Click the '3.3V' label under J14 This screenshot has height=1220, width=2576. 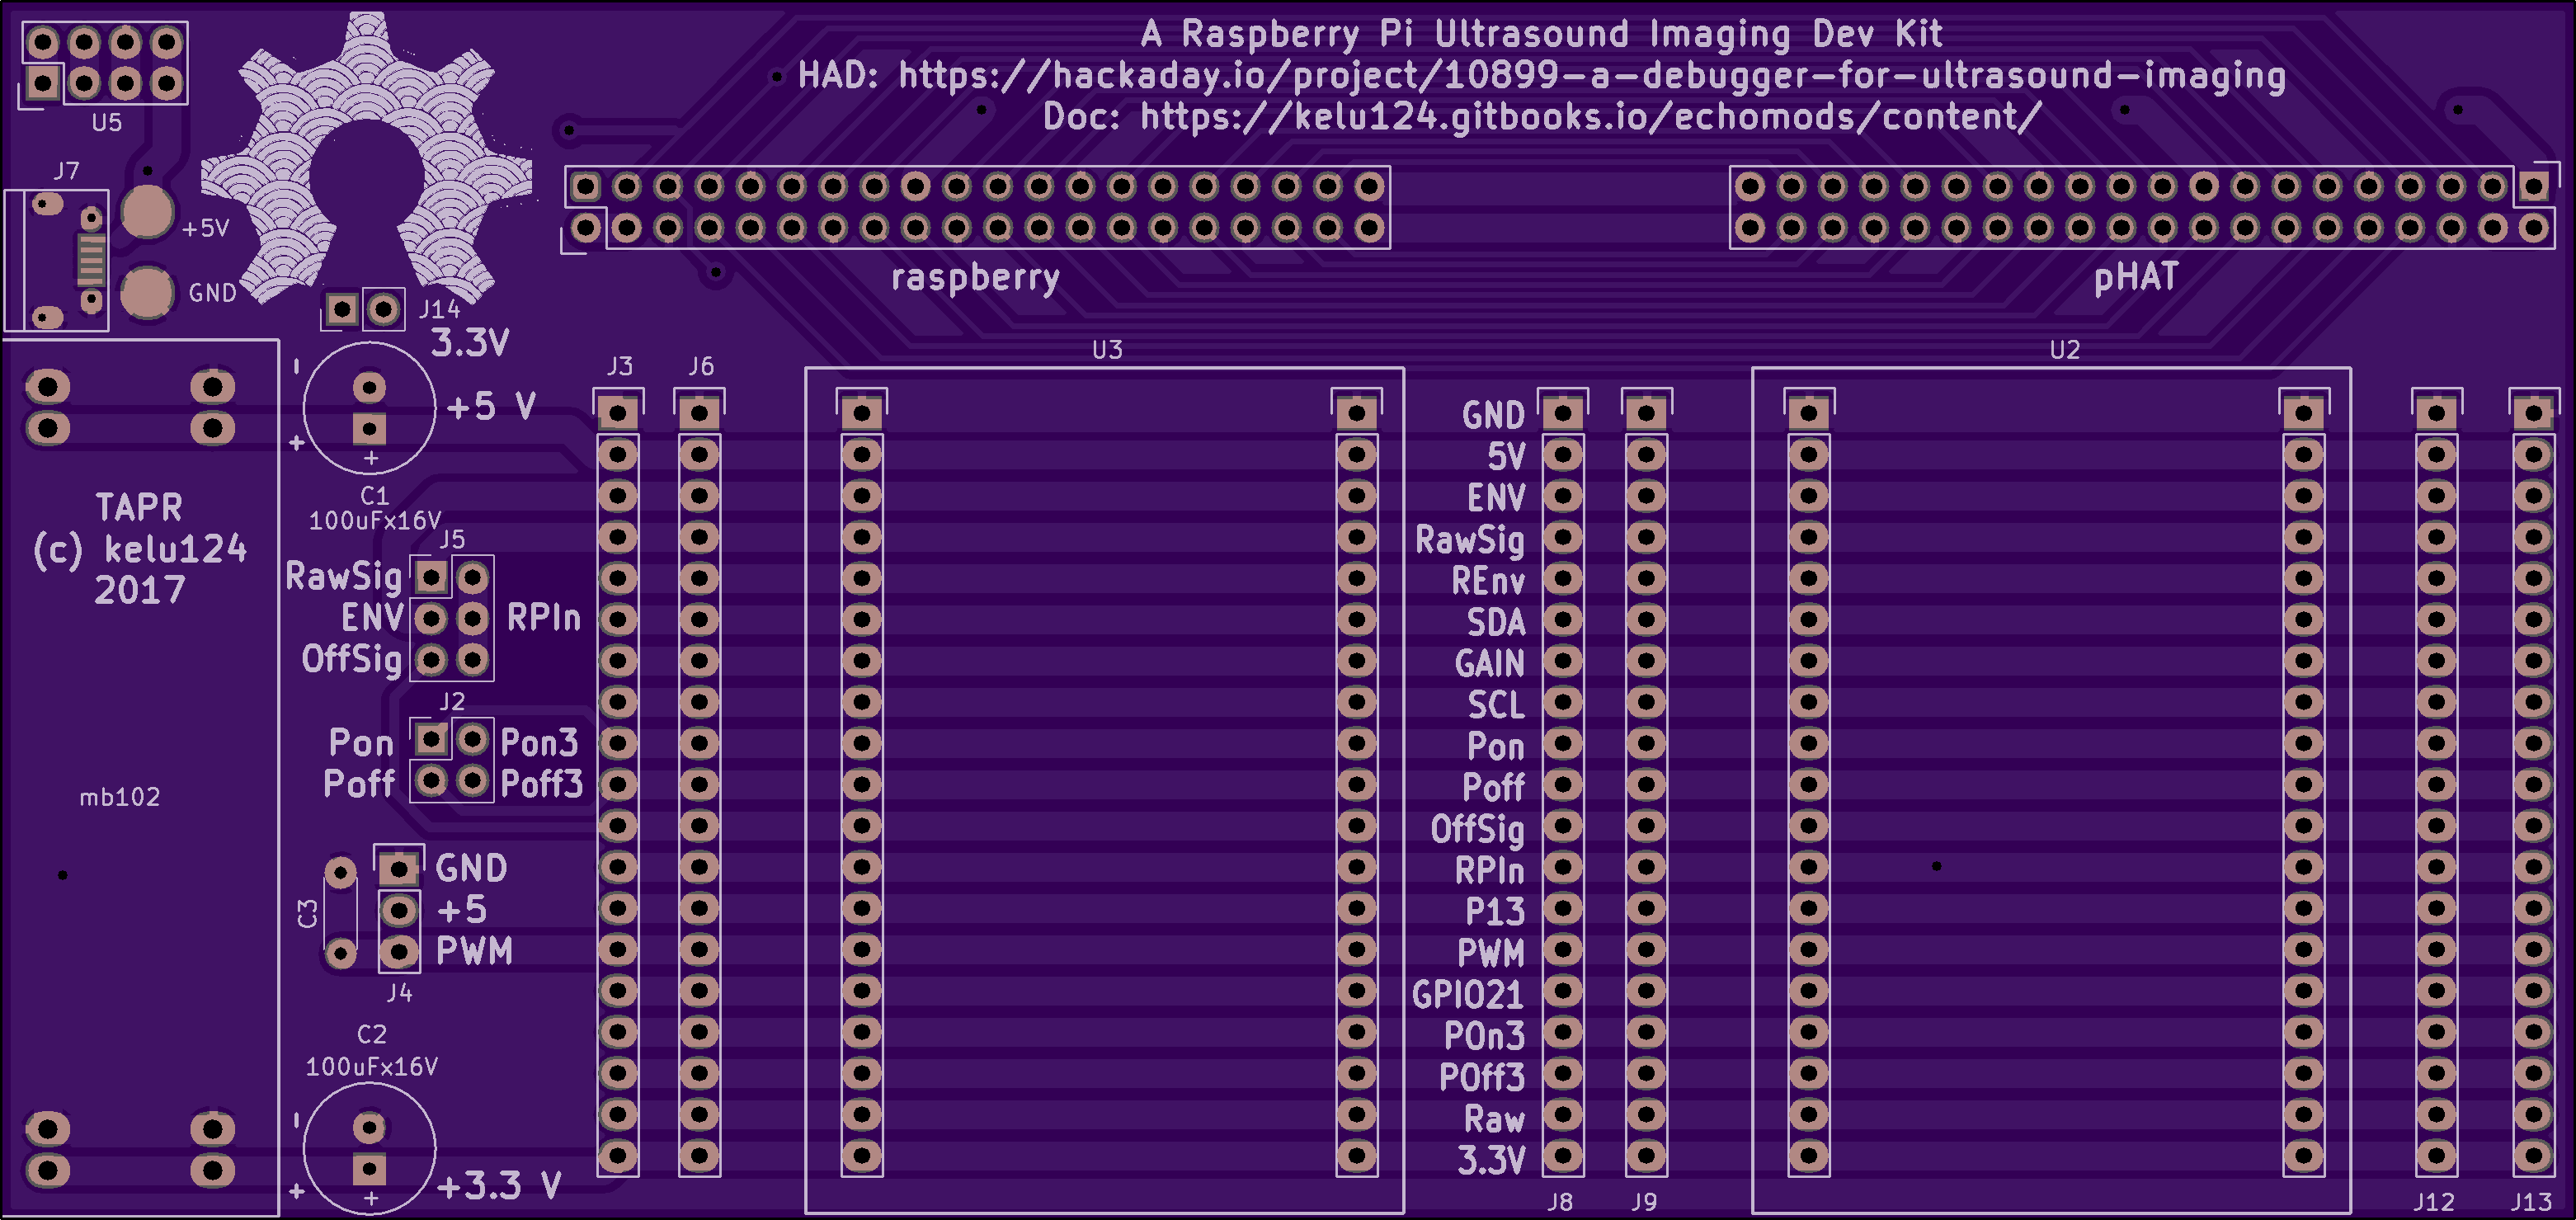point(470,343)
